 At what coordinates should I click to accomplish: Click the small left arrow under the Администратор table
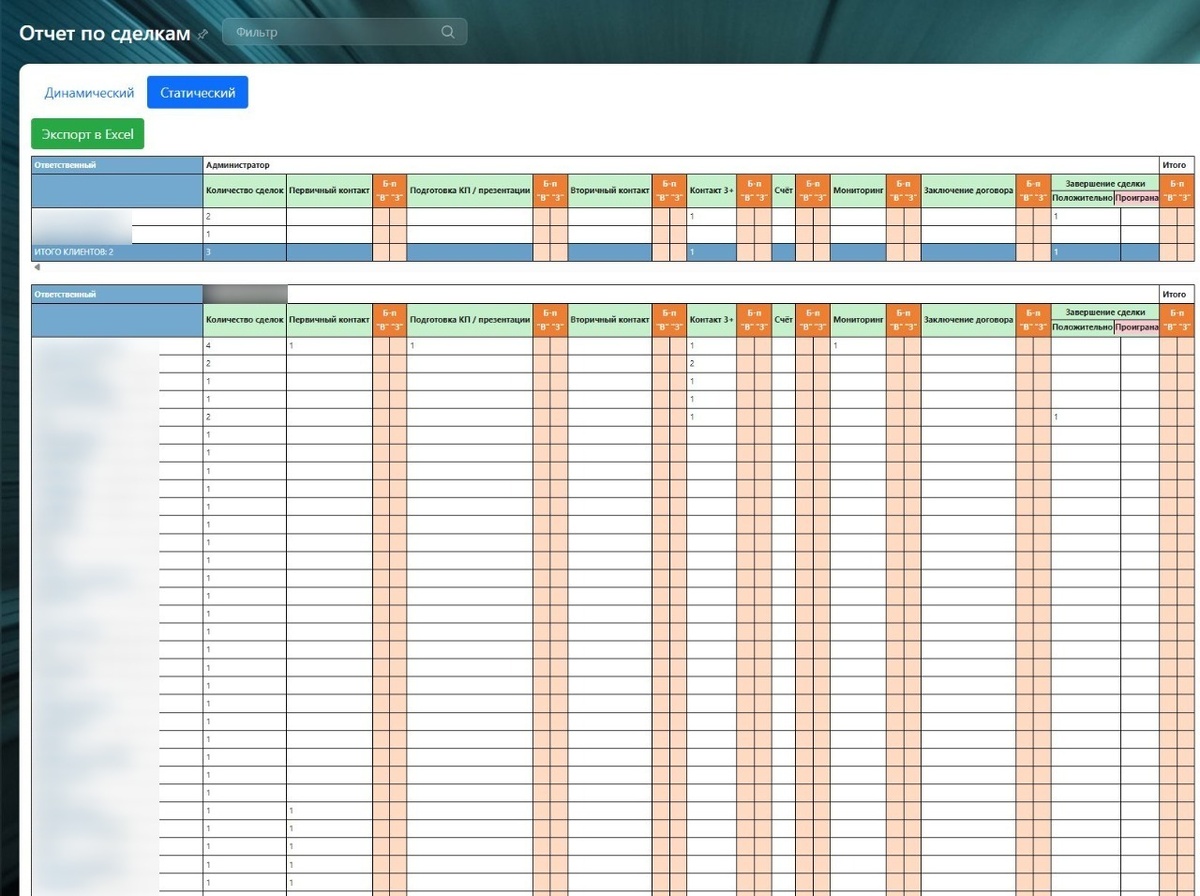pos(37,268)
